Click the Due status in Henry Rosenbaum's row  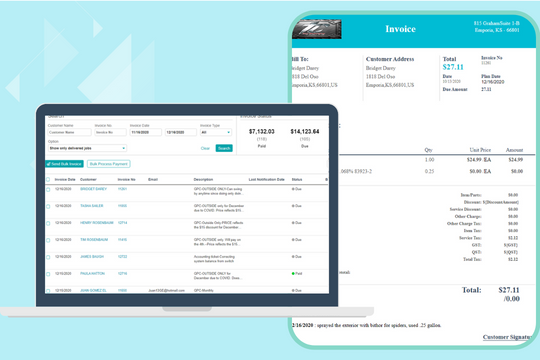(297, 223)
